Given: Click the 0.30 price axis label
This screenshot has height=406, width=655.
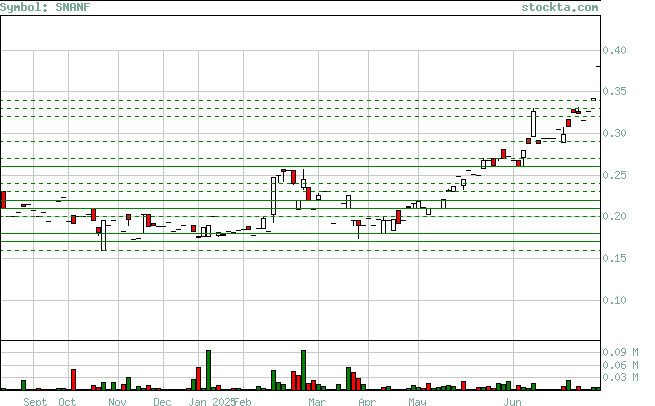Looking at the screenshot, I should [614, 133].
